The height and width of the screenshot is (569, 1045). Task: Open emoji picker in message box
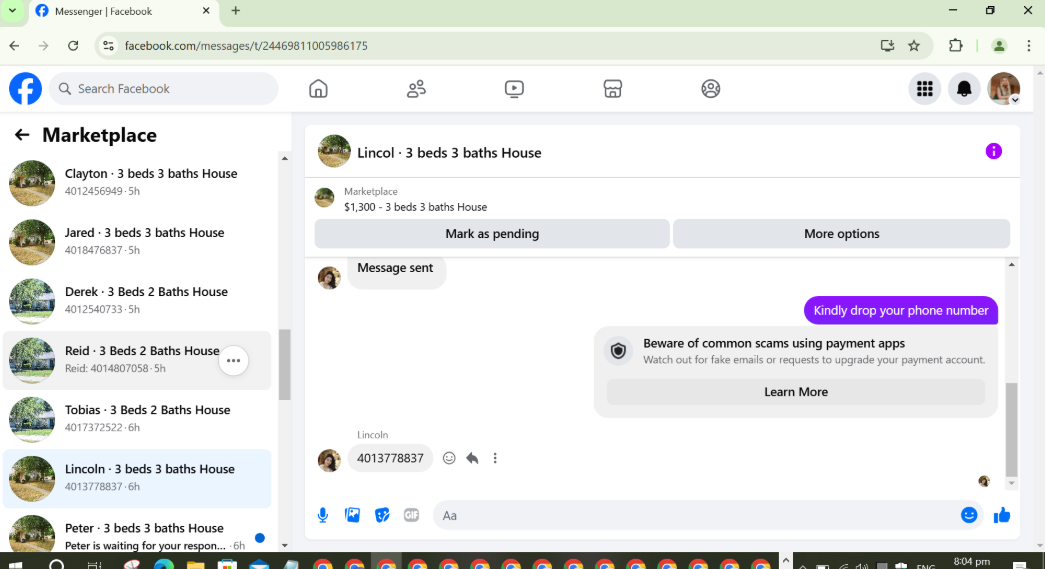pyautogui.click(x=969, y=515)
